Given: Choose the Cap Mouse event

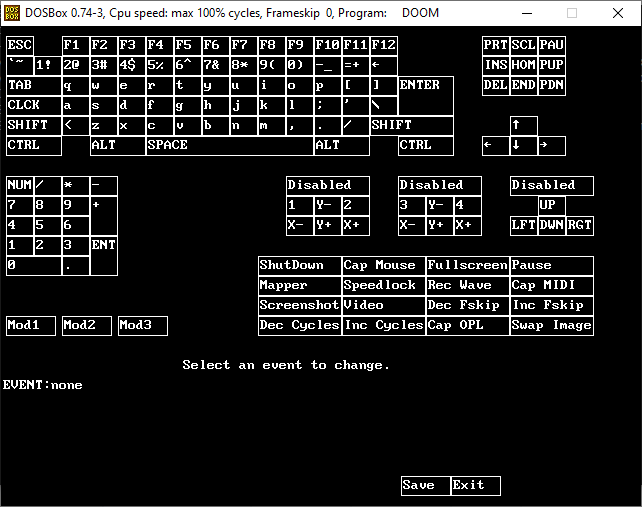Looking at the screenshot, I should coord(384,266).
